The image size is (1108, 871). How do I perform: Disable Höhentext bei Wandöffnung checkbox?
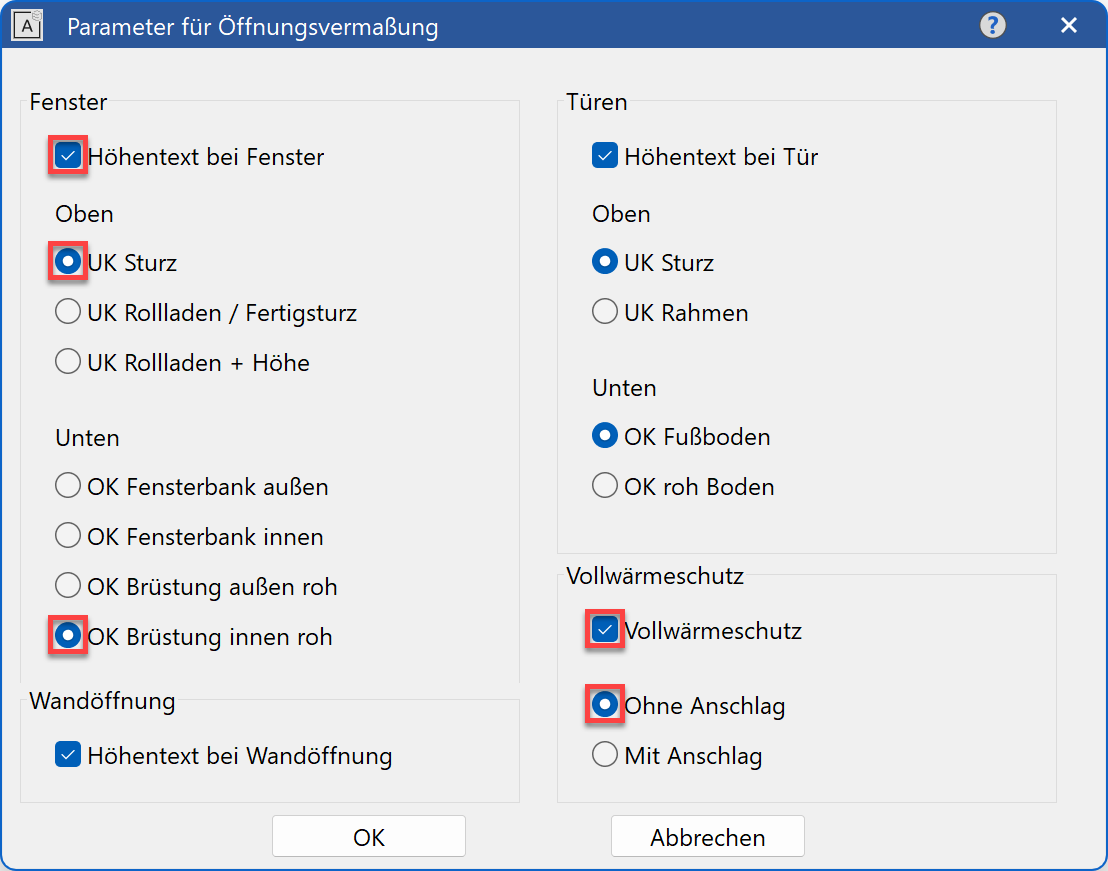click(68, 756)
